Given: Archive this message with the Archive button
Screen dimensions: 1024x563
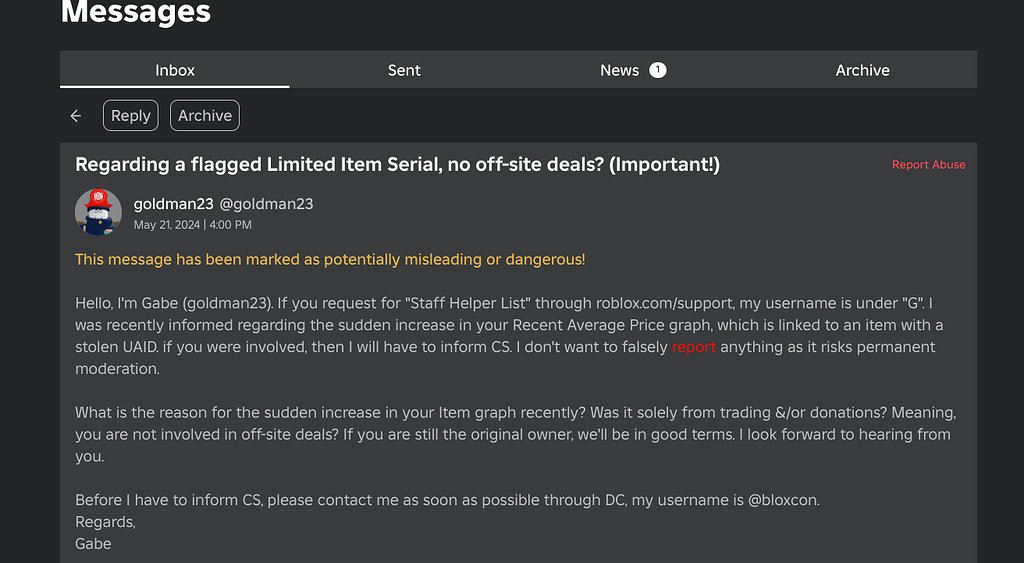Looking at the screenshot, I should (205, 116).
